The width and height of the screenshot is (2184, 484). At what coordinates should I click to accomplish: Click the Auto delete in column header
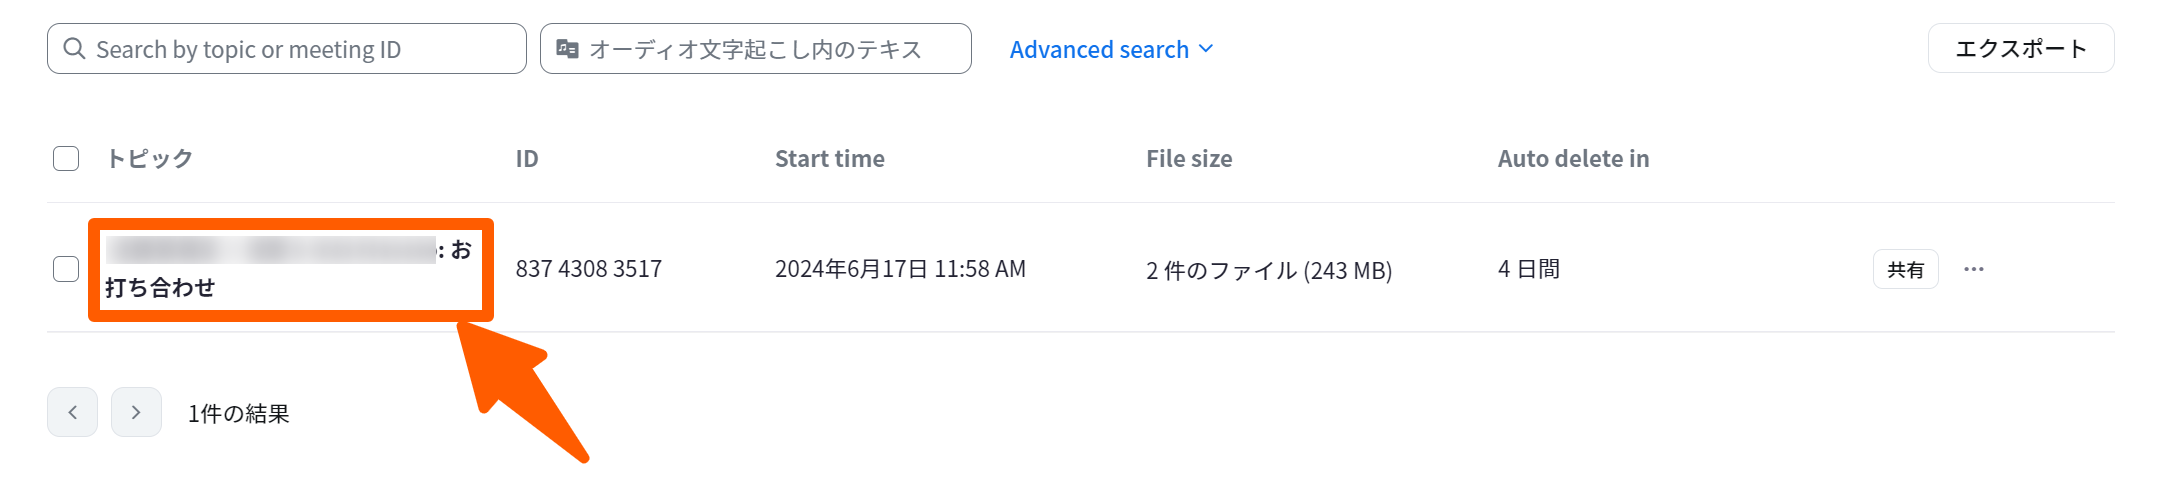[1572, 159]
